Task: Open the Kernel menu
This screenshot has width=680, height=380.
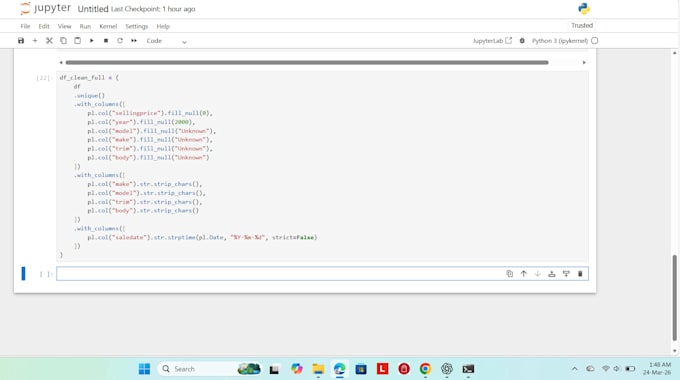Action: click(x=108, y=26)
